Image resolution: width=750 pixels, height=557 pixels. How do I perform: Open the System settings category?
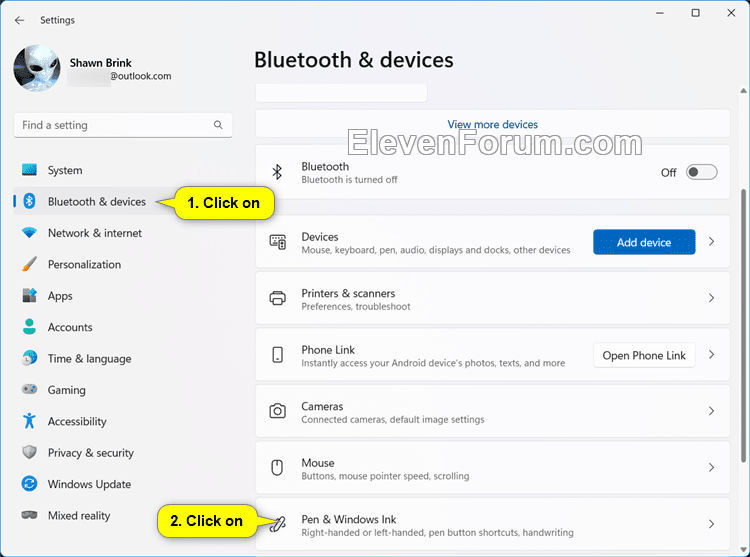point(65,170)
